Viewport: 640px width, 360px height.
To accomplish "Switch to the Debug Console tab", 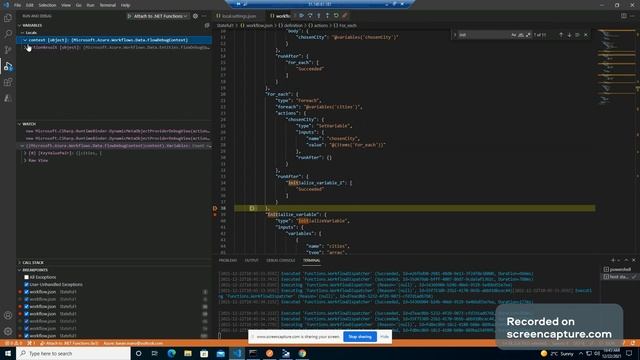I will click(280, 260).
